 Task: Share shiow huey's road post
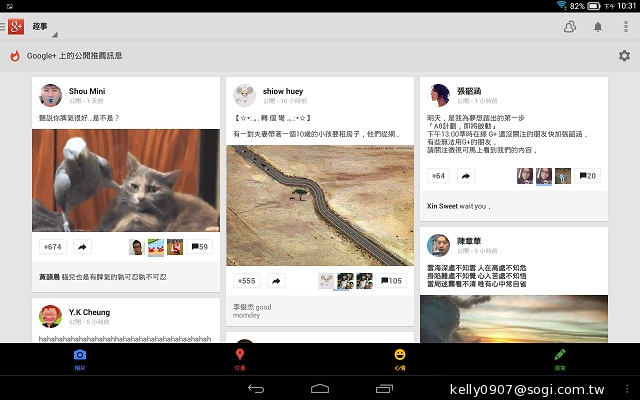pyautogui.click(x=276, y=281)
